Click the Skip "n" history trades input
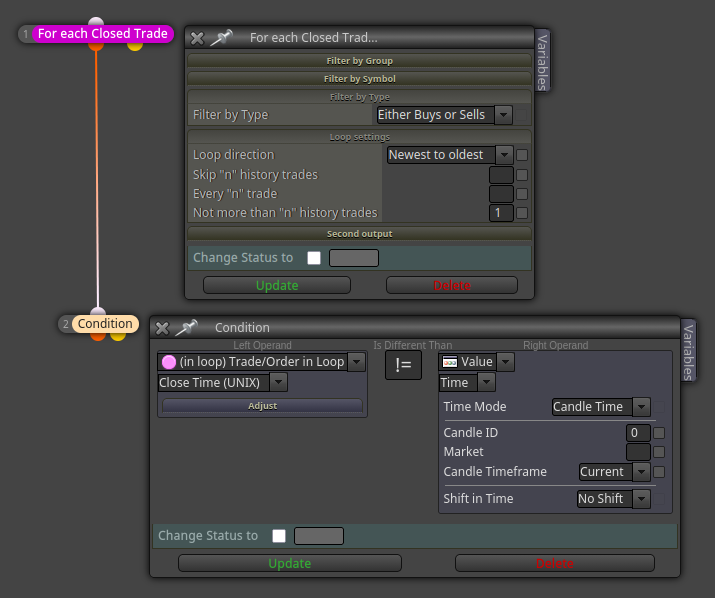Viewport: 715px width, 598px height. click(x=501, y=175)
